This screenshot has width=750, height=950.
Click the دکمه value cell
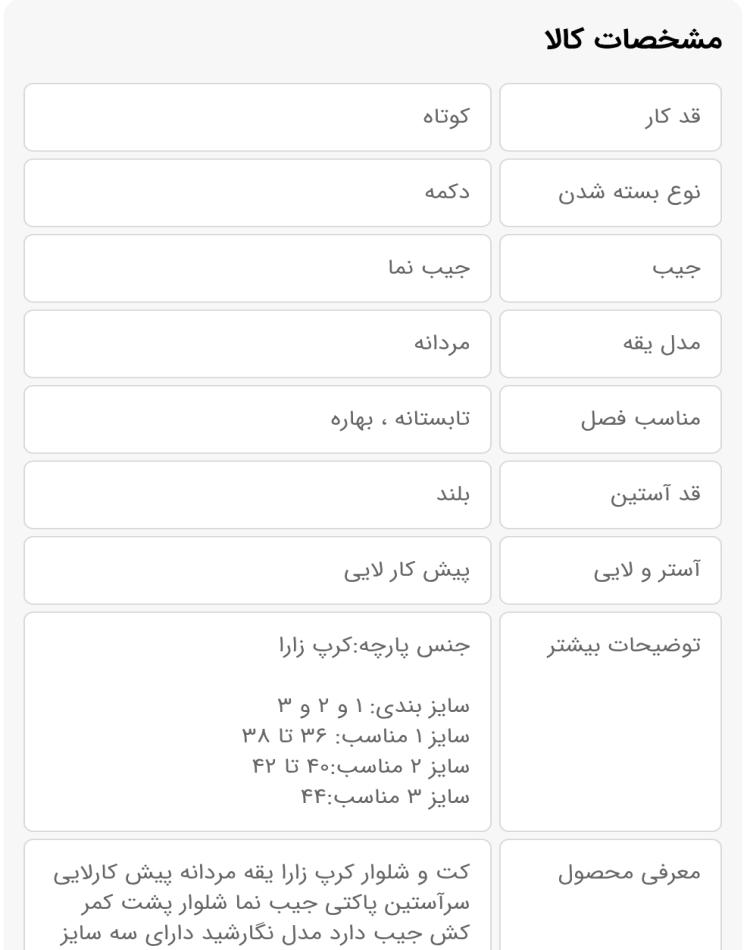coord(257,193)
